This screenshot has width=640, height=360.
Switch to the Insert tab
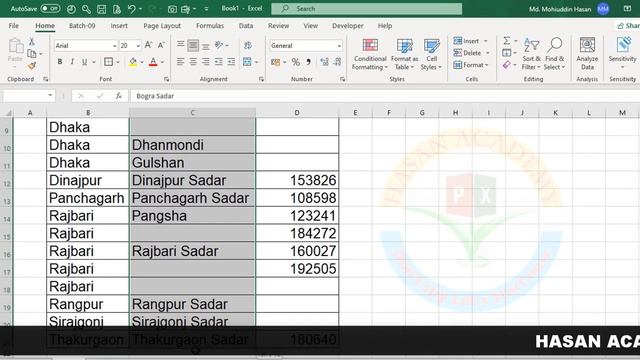point(119,26)
